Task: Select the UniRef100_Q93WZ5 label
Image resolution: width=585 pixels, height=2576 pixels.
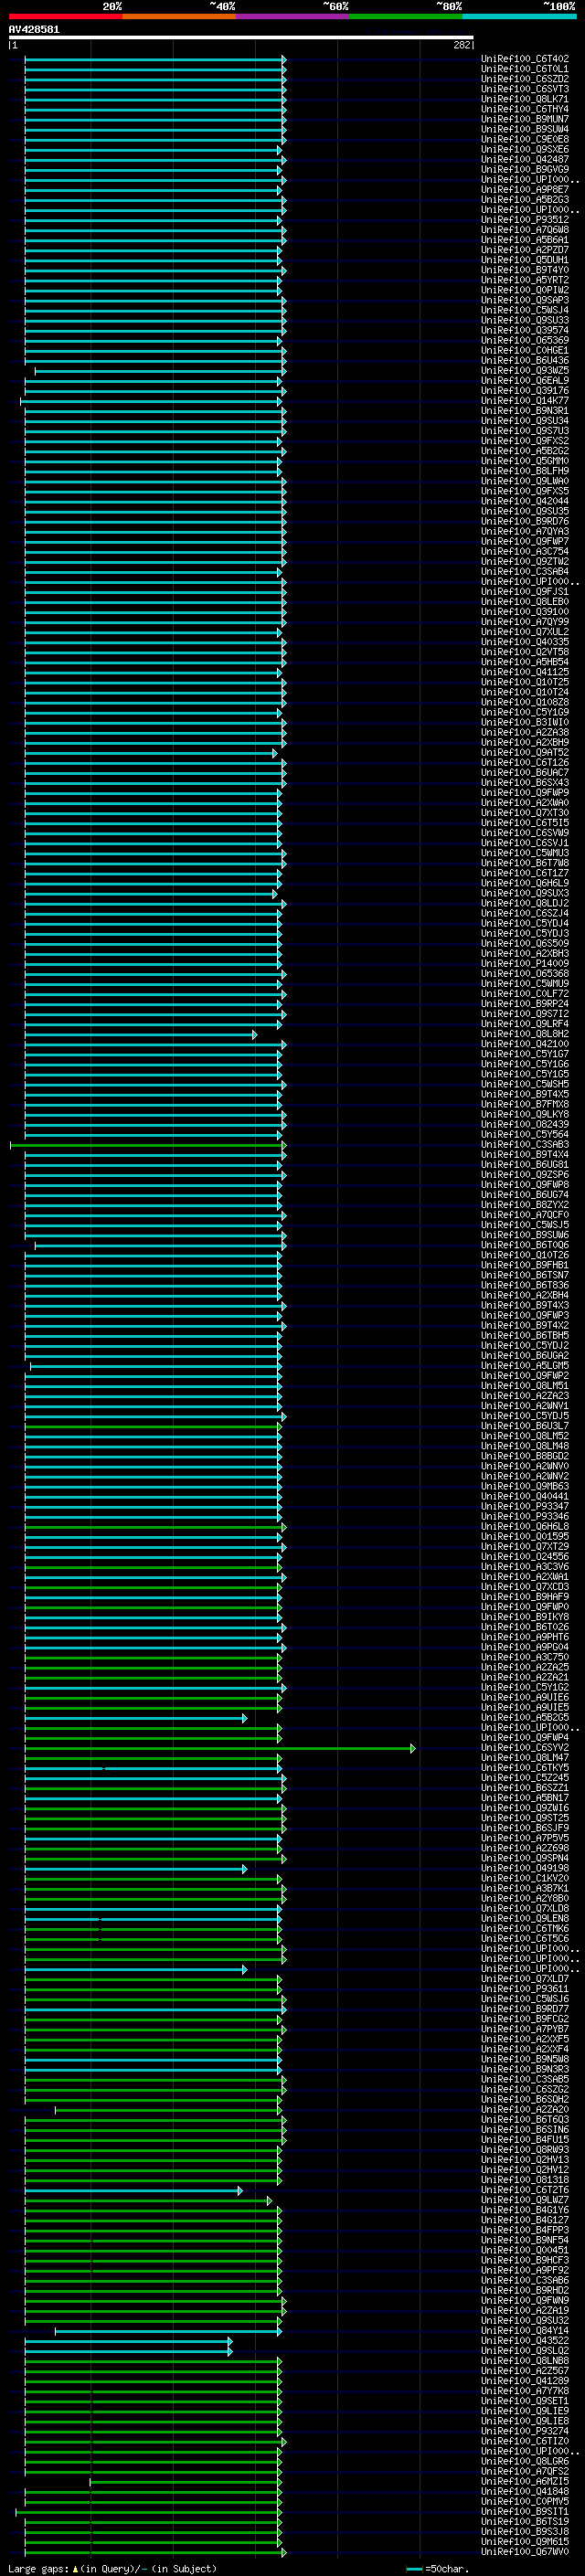Action: coord(525,371)
